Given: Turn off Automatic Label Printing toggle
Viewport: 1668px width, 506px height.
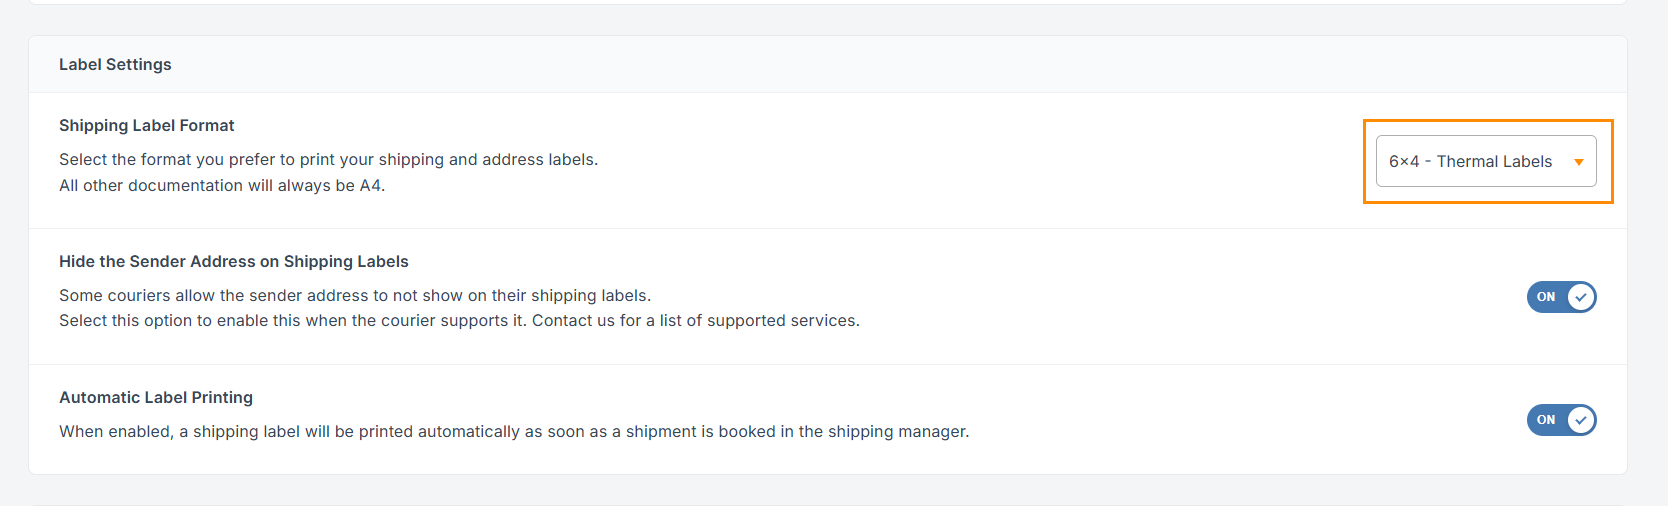Looking at the screenshot, I should [x=1561, y=420].
